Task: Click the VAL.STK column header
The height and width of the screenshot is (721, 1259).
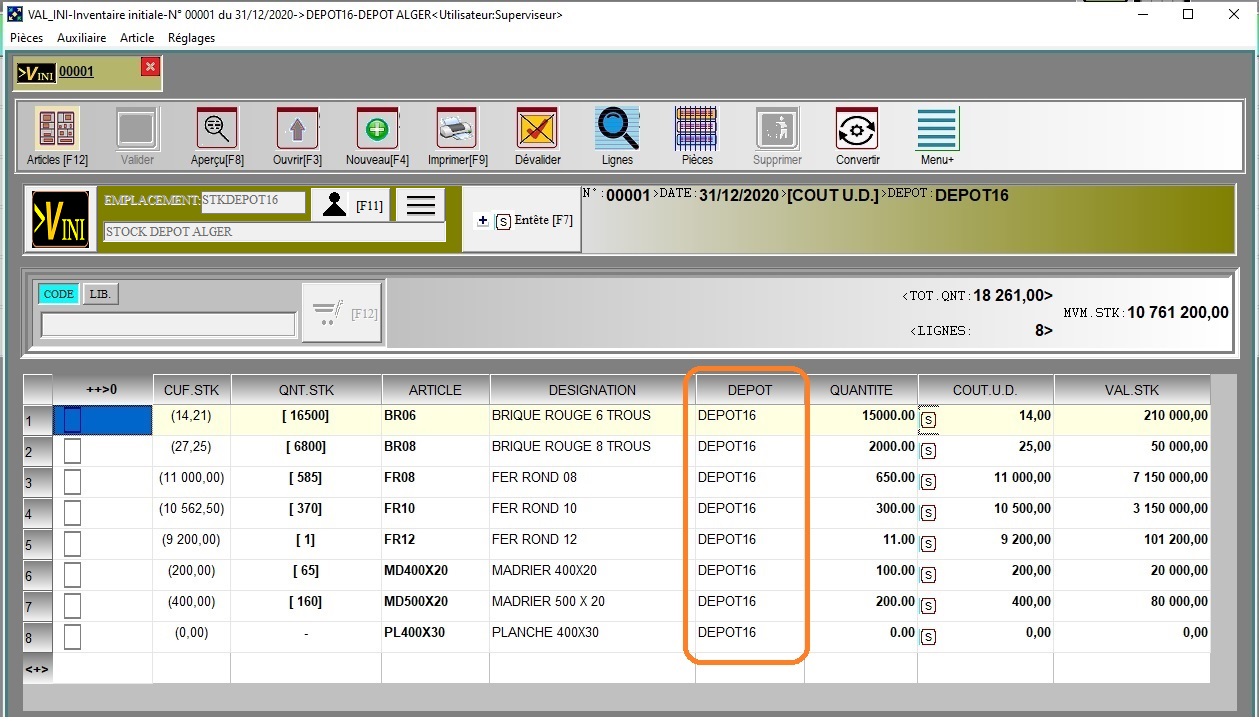Action: point(1132,390)
